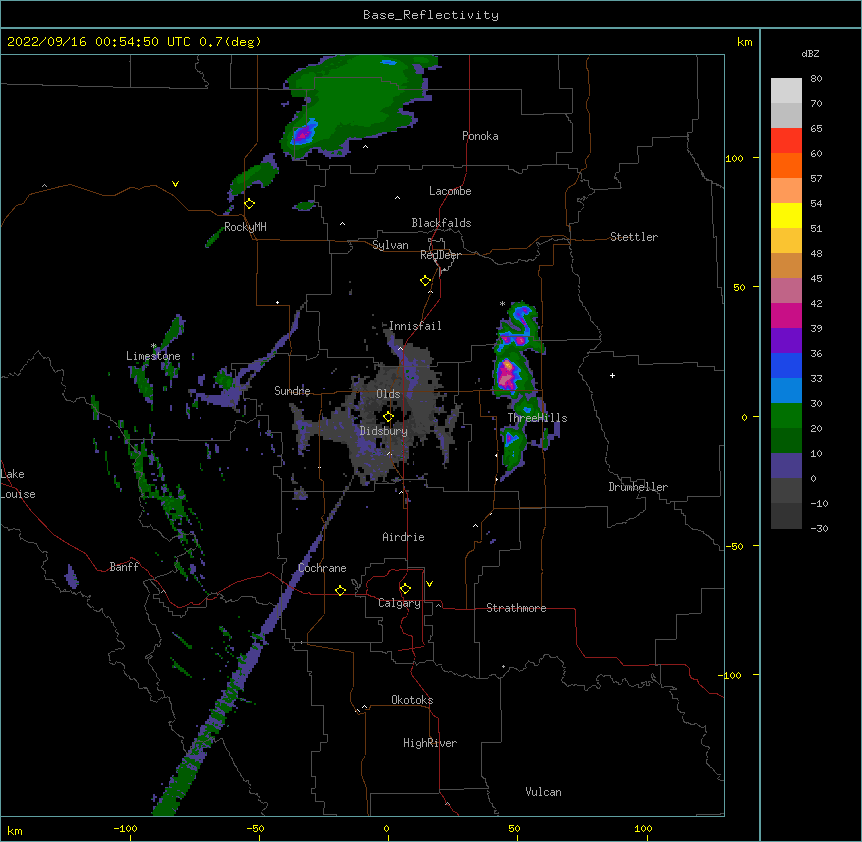Click the yellow marker south of RedDeer
This screenshot has width=862, height=842.
(x=425, y=281)
